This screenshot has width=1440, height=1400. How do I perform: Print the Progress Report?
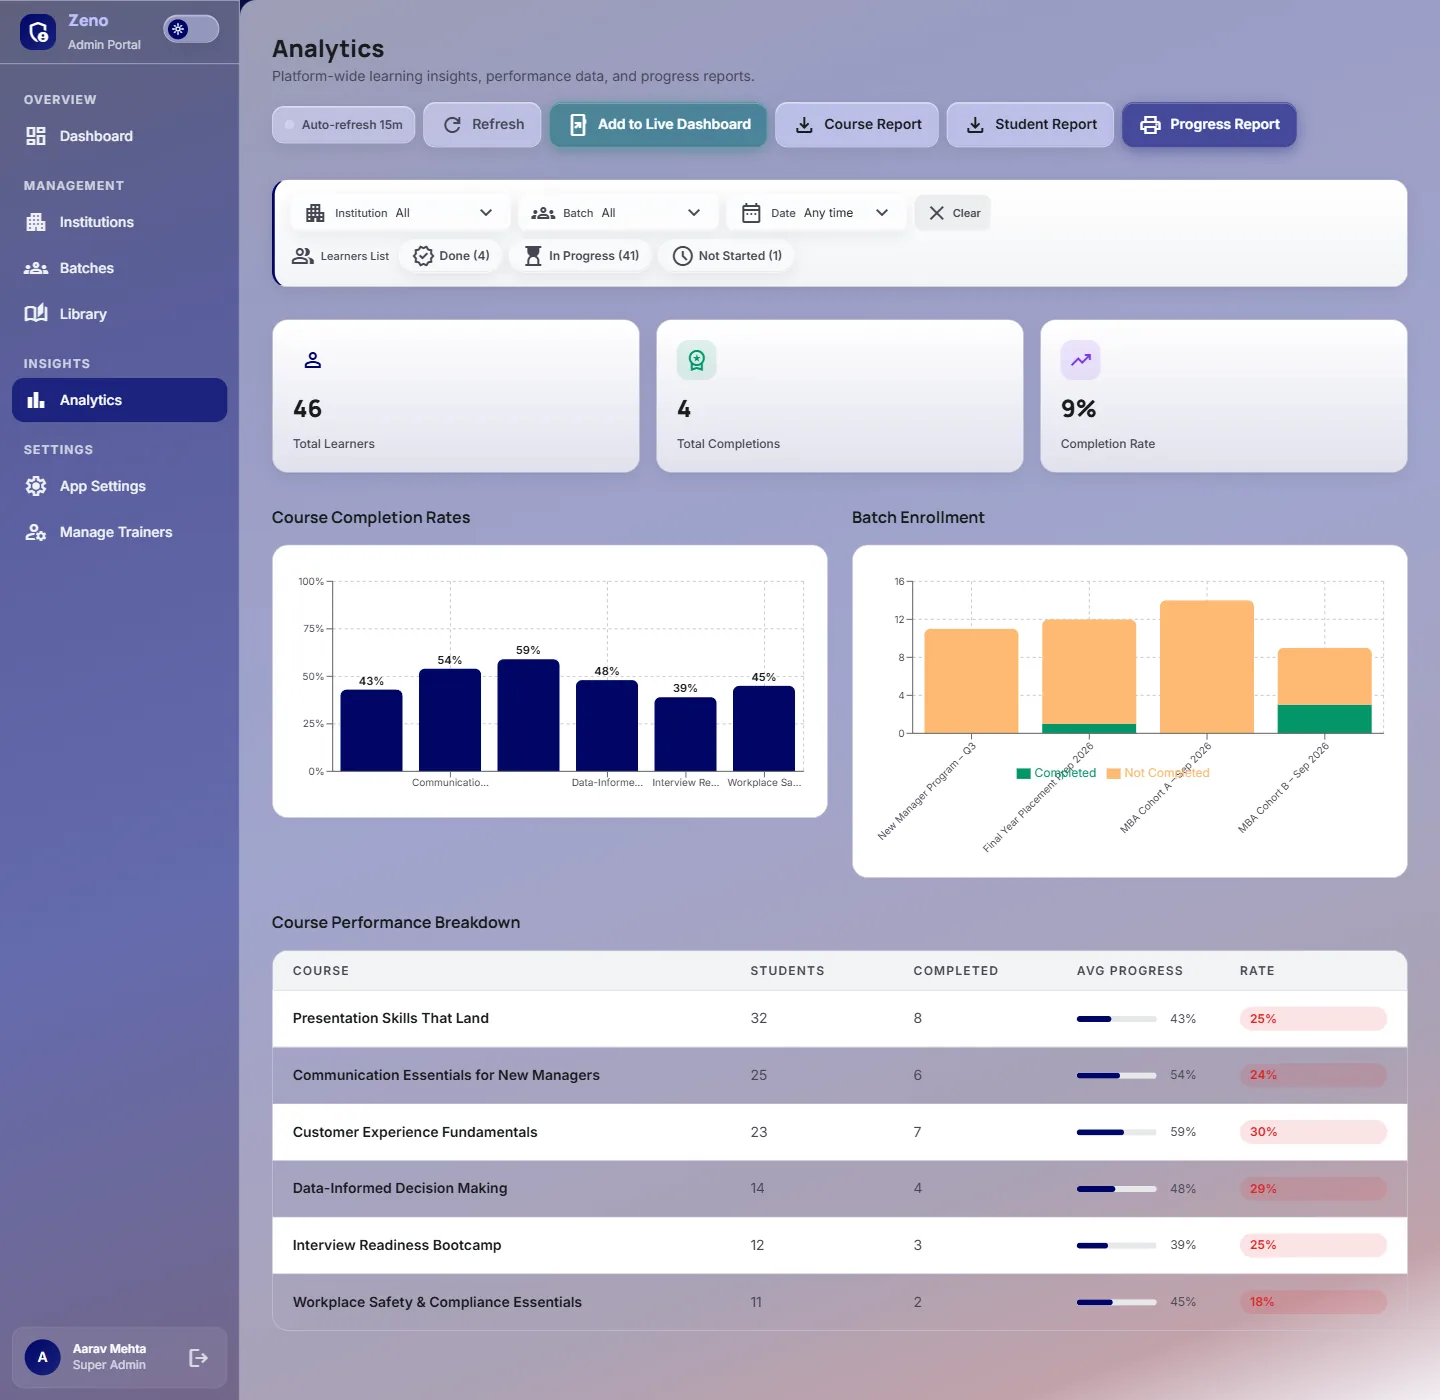click(1209, 125)
